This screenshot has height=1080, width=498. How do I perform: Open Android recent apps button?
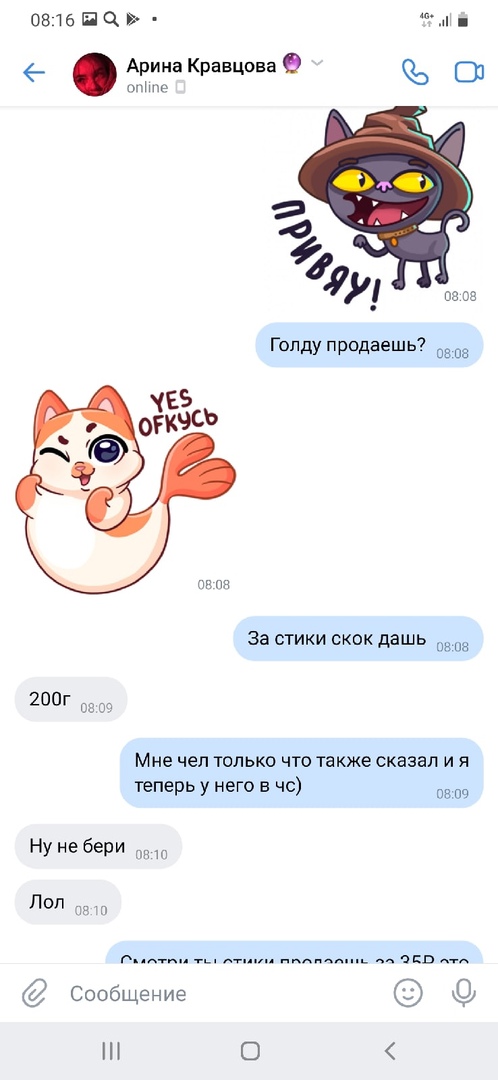tap(111, 1050)
